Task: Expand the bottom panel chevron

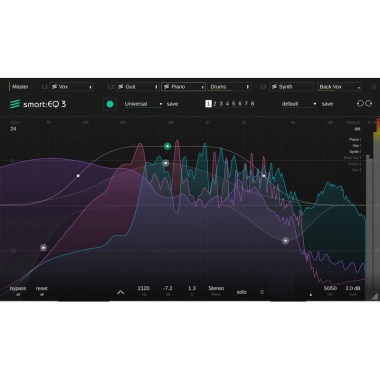Action: (121, 292)
